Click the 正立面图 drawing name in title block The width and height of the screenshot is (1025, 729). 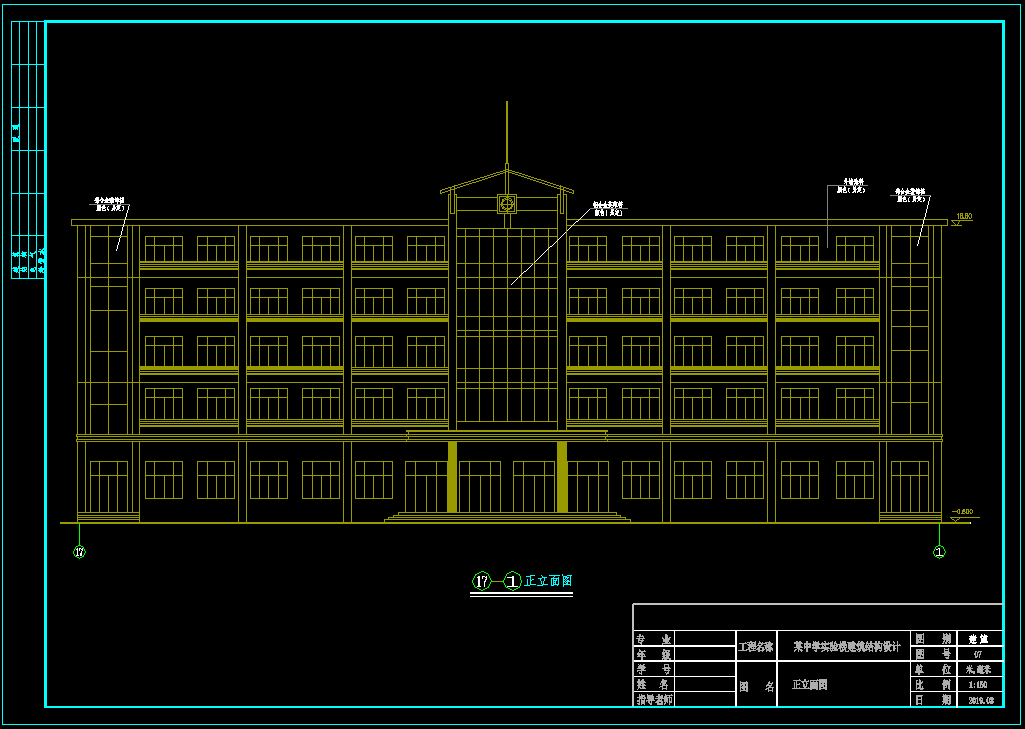pos(809,685)
